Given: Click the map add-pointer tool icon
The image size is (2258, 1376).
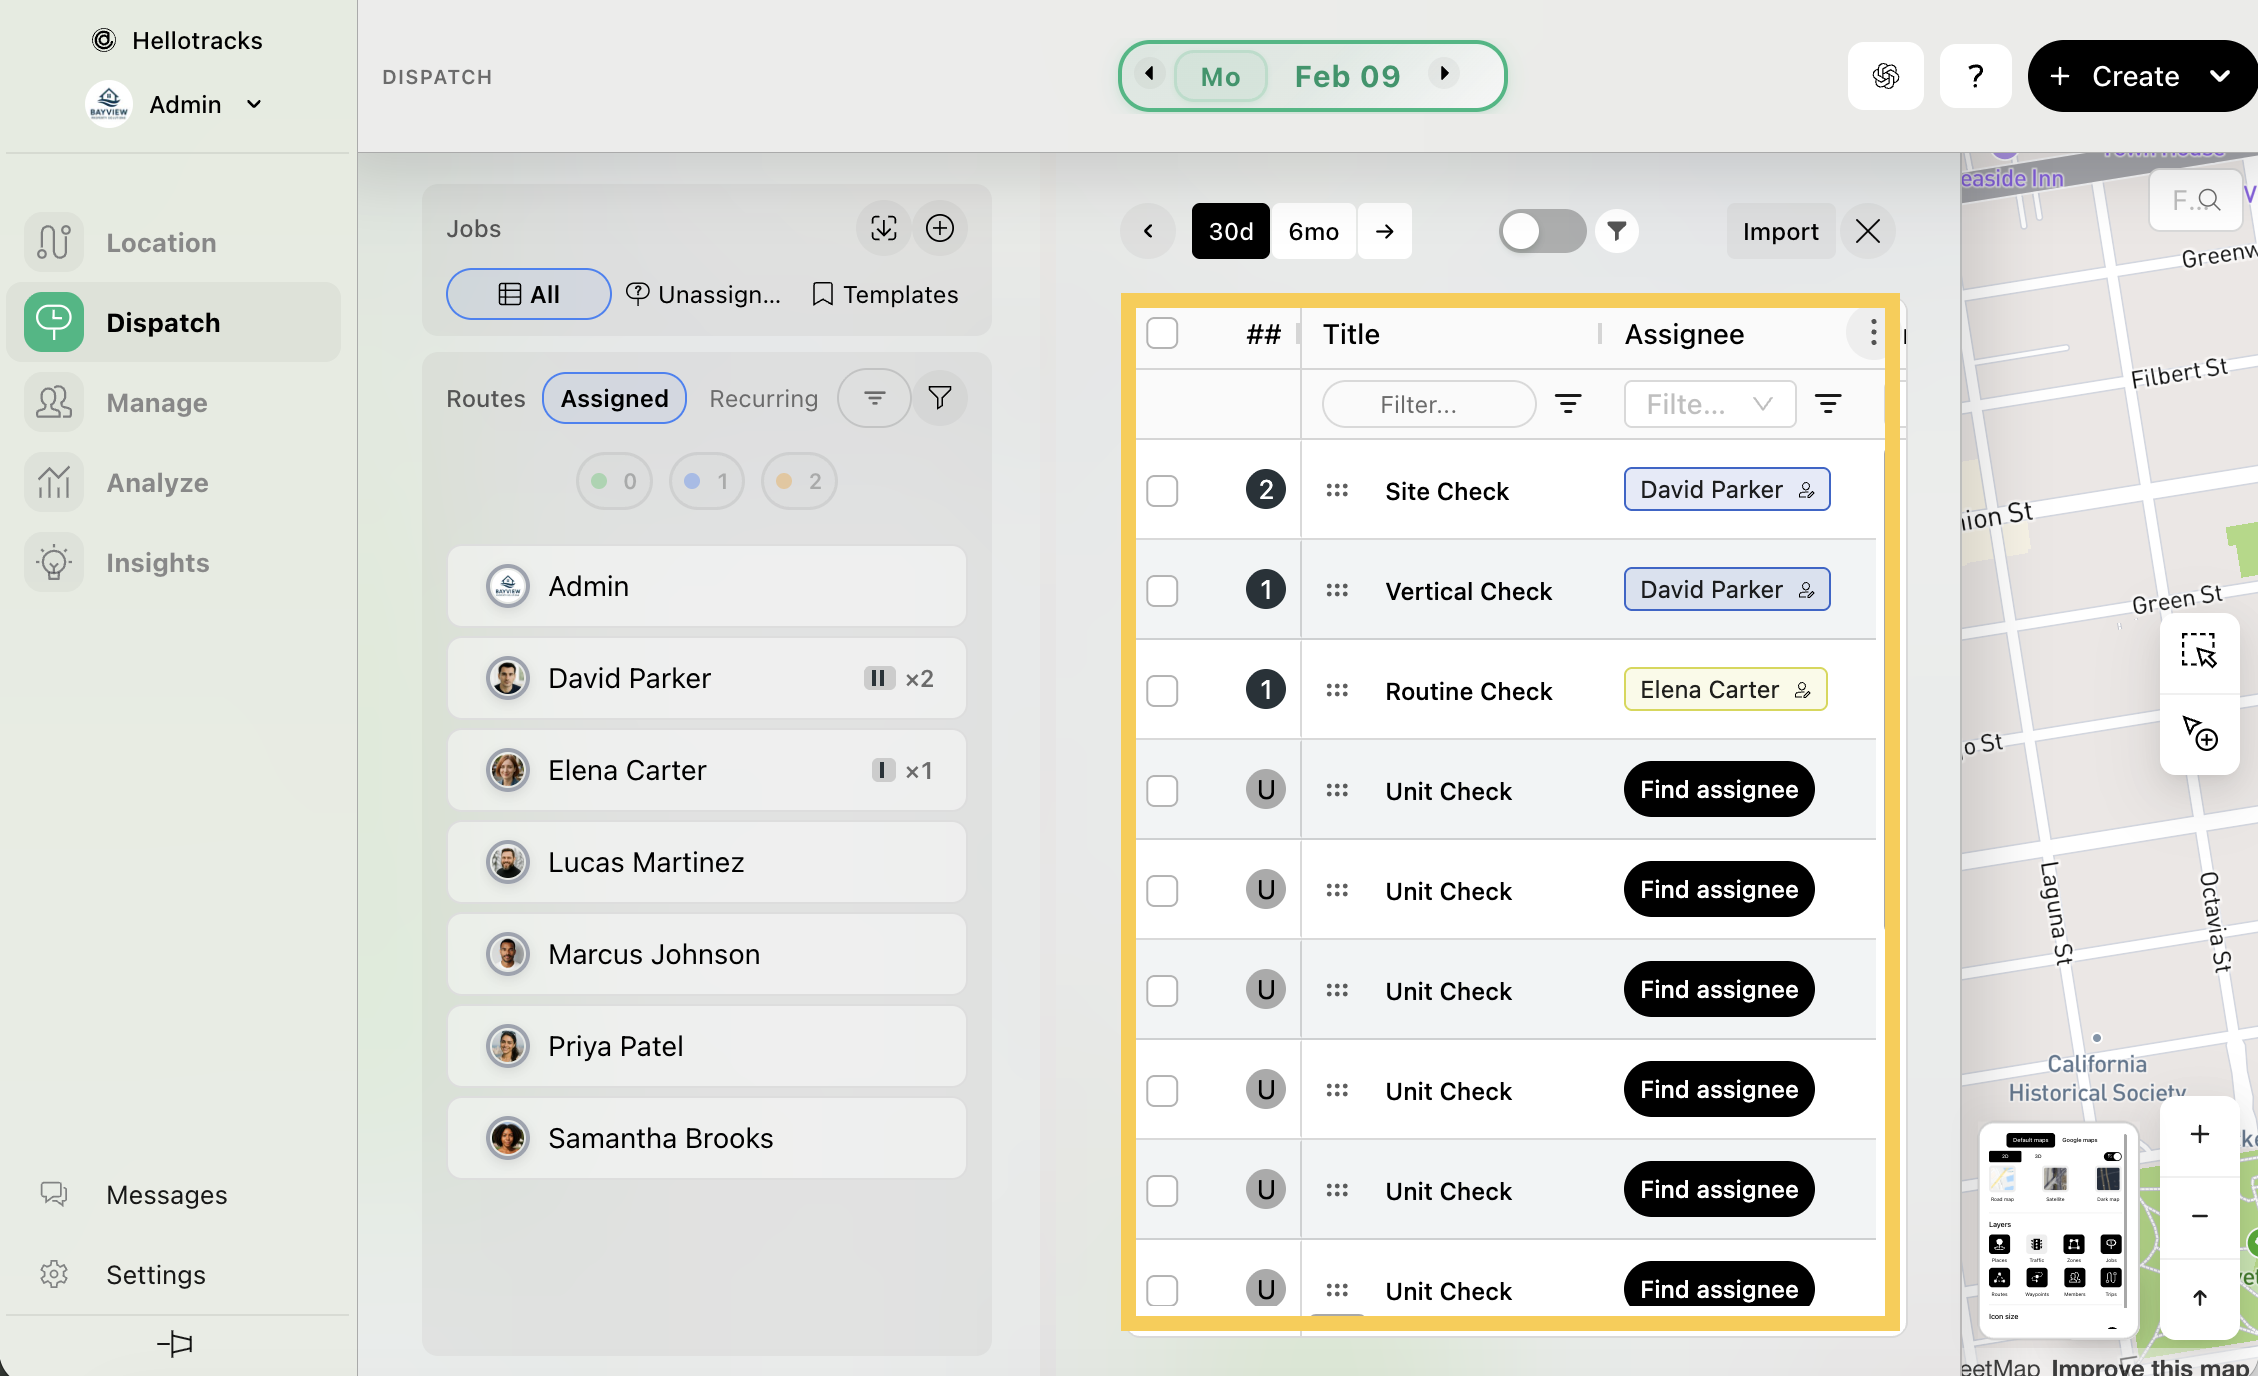Looking at the screenshot, I should [x=2199, y=733].
